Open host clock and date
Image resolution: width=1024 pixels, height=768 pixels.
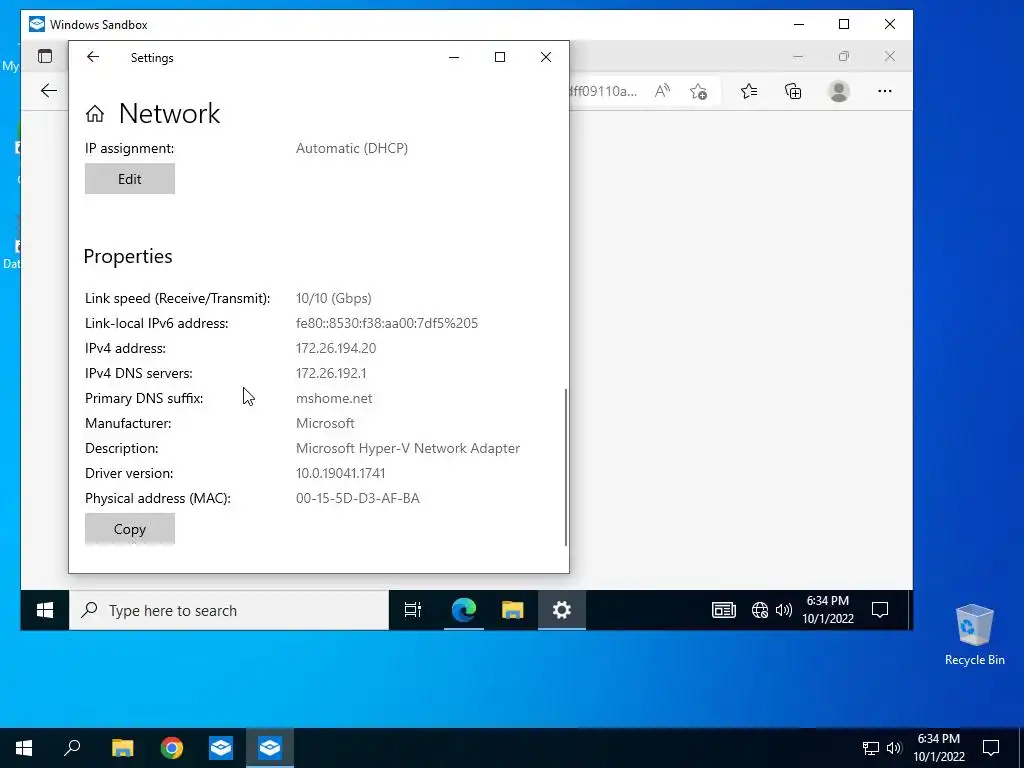click(938, 748)
